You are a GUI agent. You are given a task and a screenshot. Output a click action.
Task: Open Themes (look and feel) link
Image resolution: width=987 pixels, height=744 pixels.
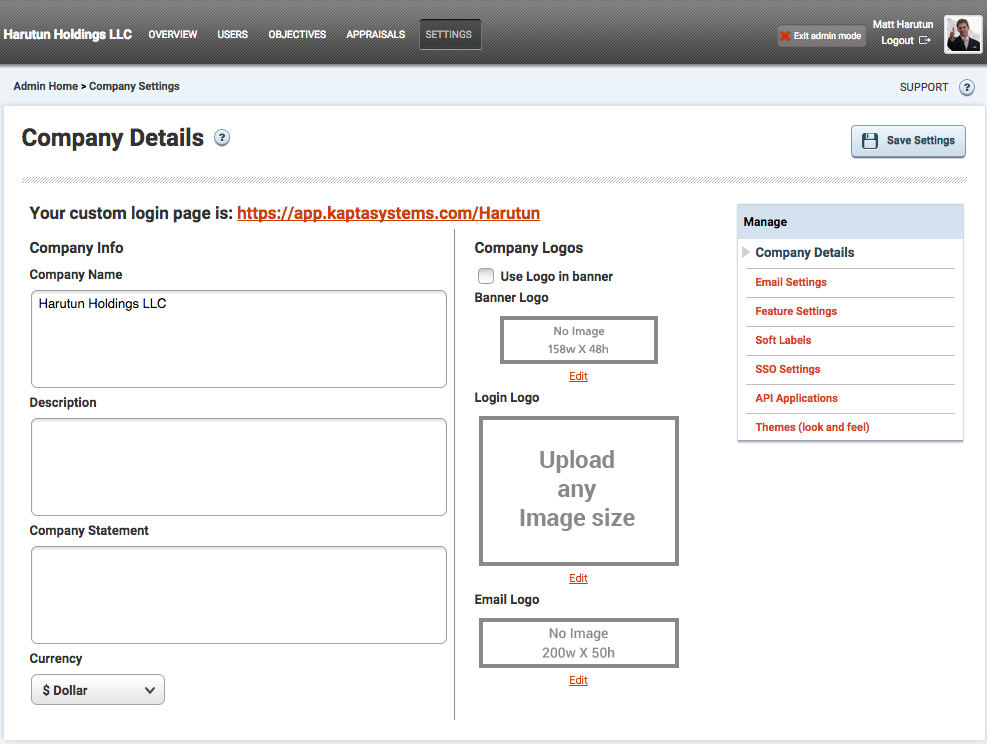point(812,427)
